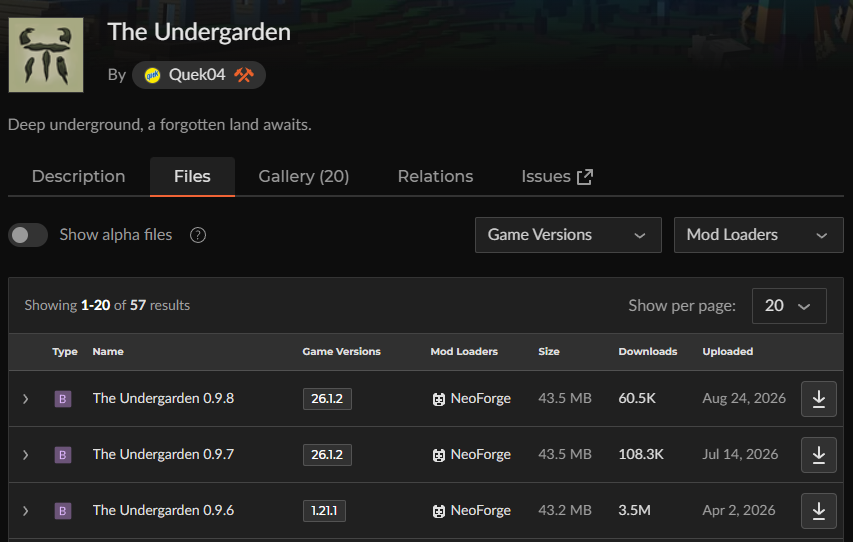Click the help icon beside Show alpha files
This screenshot has width=853, height=542.
coord(198,235)
